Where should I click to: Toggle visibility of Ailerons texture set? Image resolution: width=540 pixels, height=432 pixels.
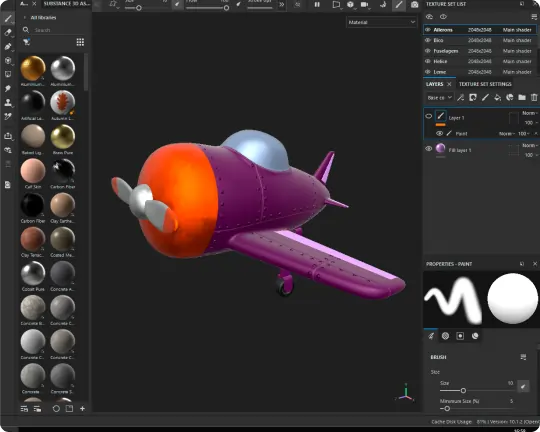[428, 30]
